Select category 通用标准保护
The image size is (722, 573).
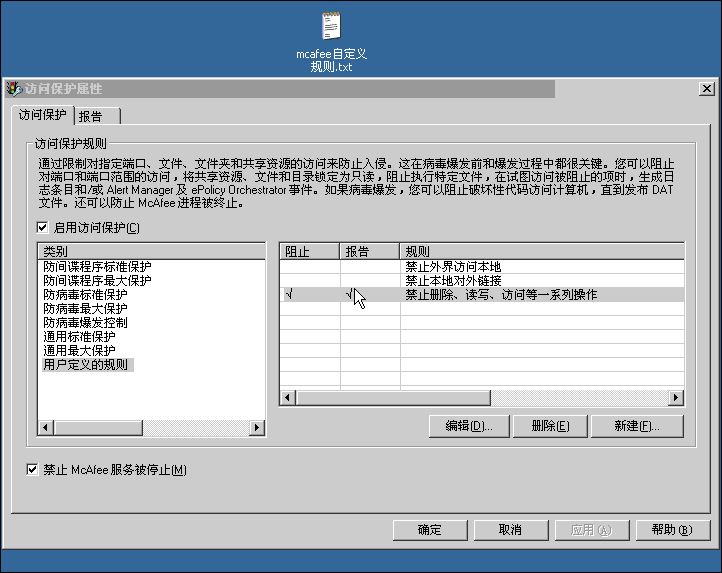(79, 337)
